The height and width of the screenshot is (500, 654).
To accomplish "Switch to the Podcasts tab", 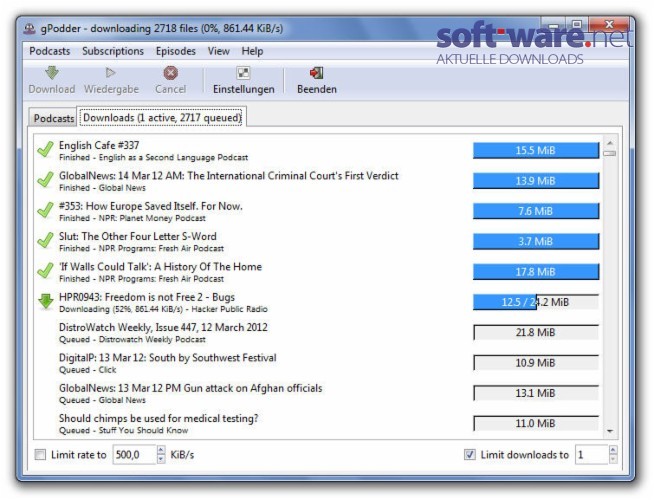I will pos(53,118).
